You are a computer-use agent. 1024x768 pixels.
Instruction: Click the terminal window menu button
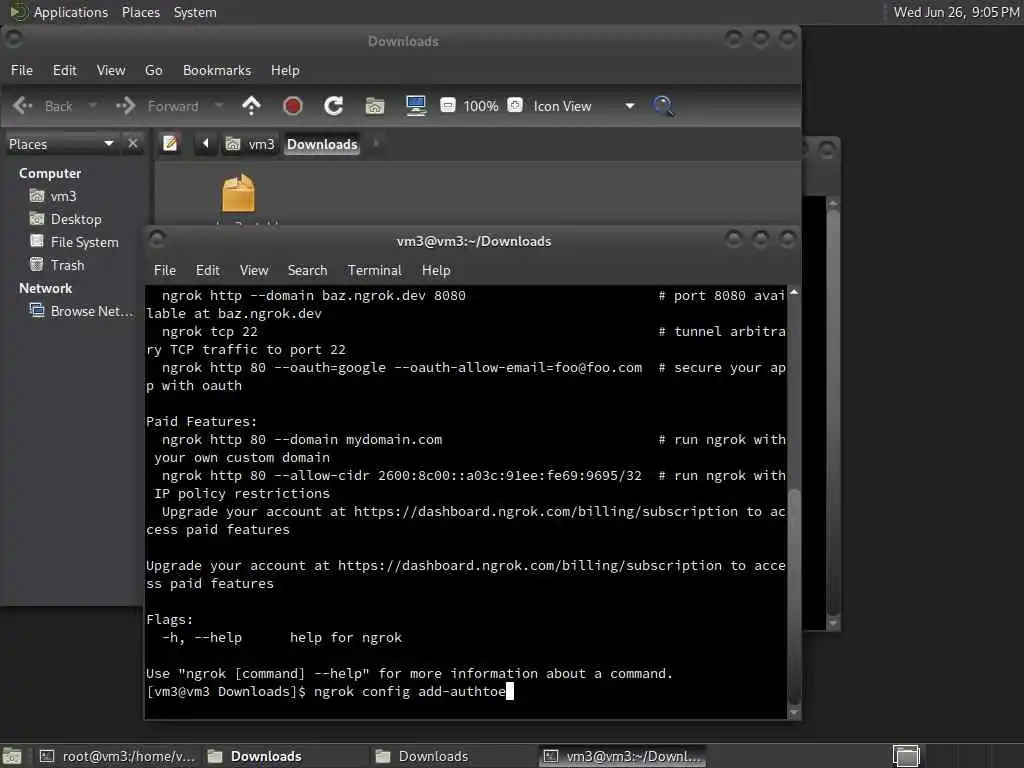point(157,240)
